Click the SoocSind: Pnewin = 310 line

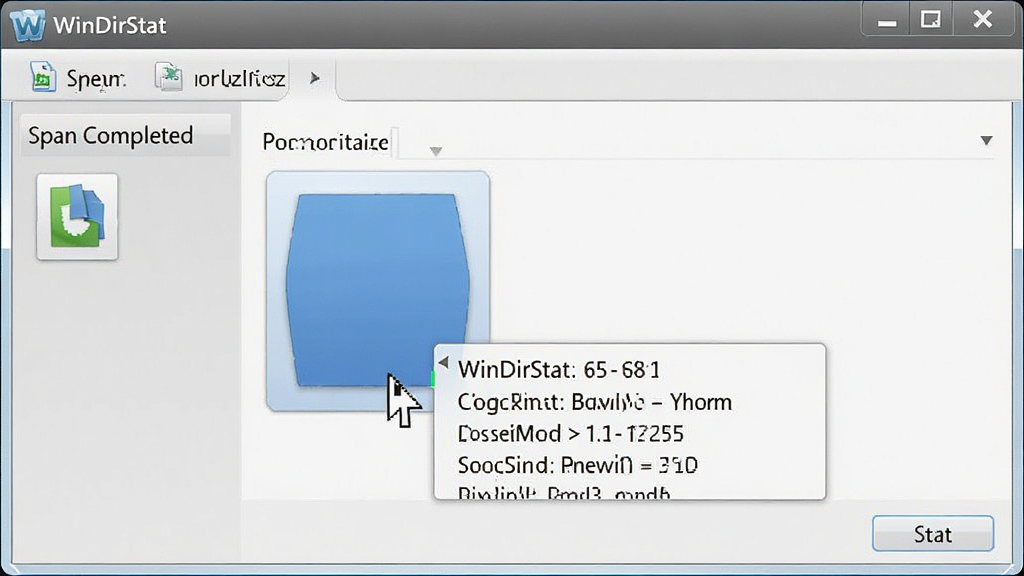[577, 465]
